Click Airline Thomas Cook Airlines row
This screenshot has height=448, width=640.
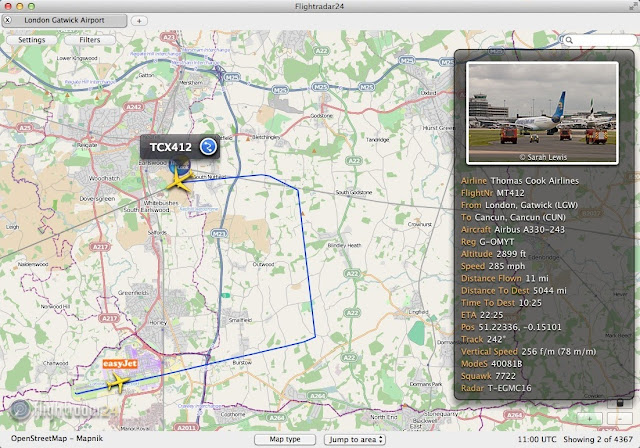point(520,181)
